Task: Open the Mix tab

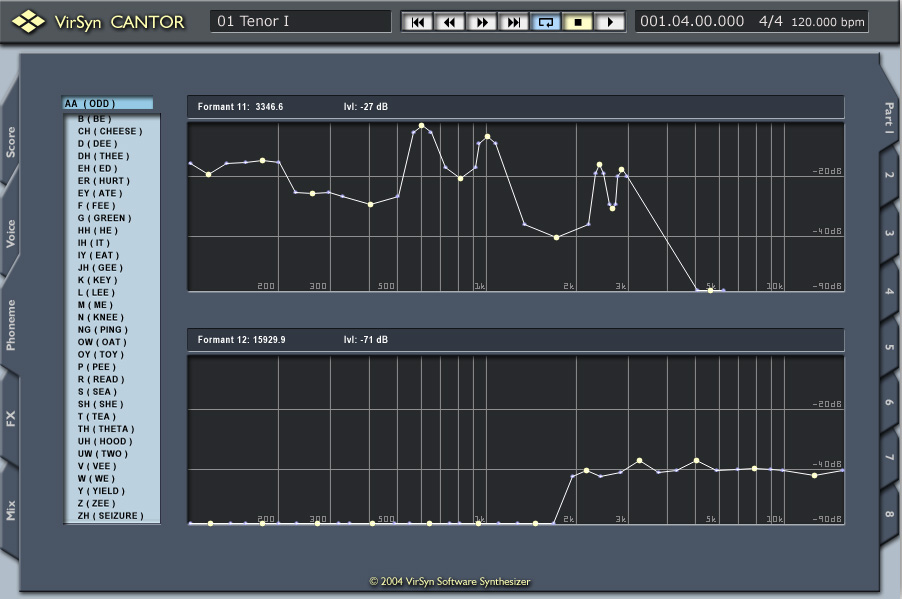Action: click(x=10, y=510)
